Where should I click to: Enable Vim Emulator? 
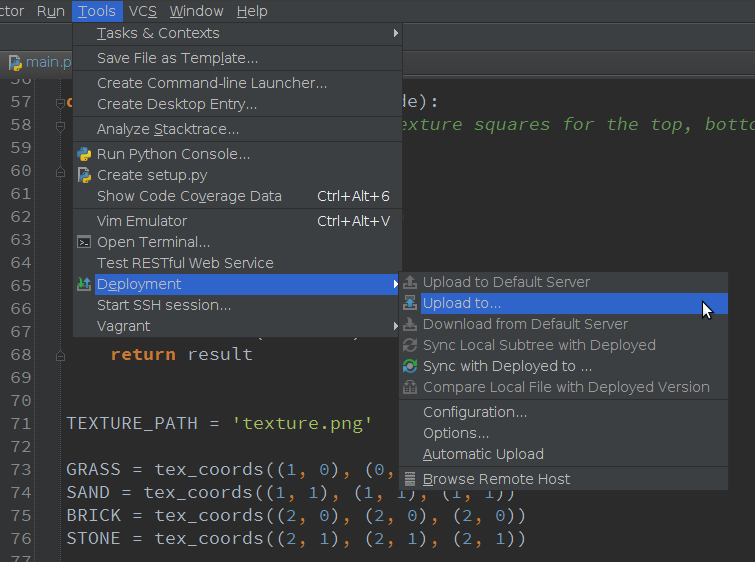click(237, 221)
